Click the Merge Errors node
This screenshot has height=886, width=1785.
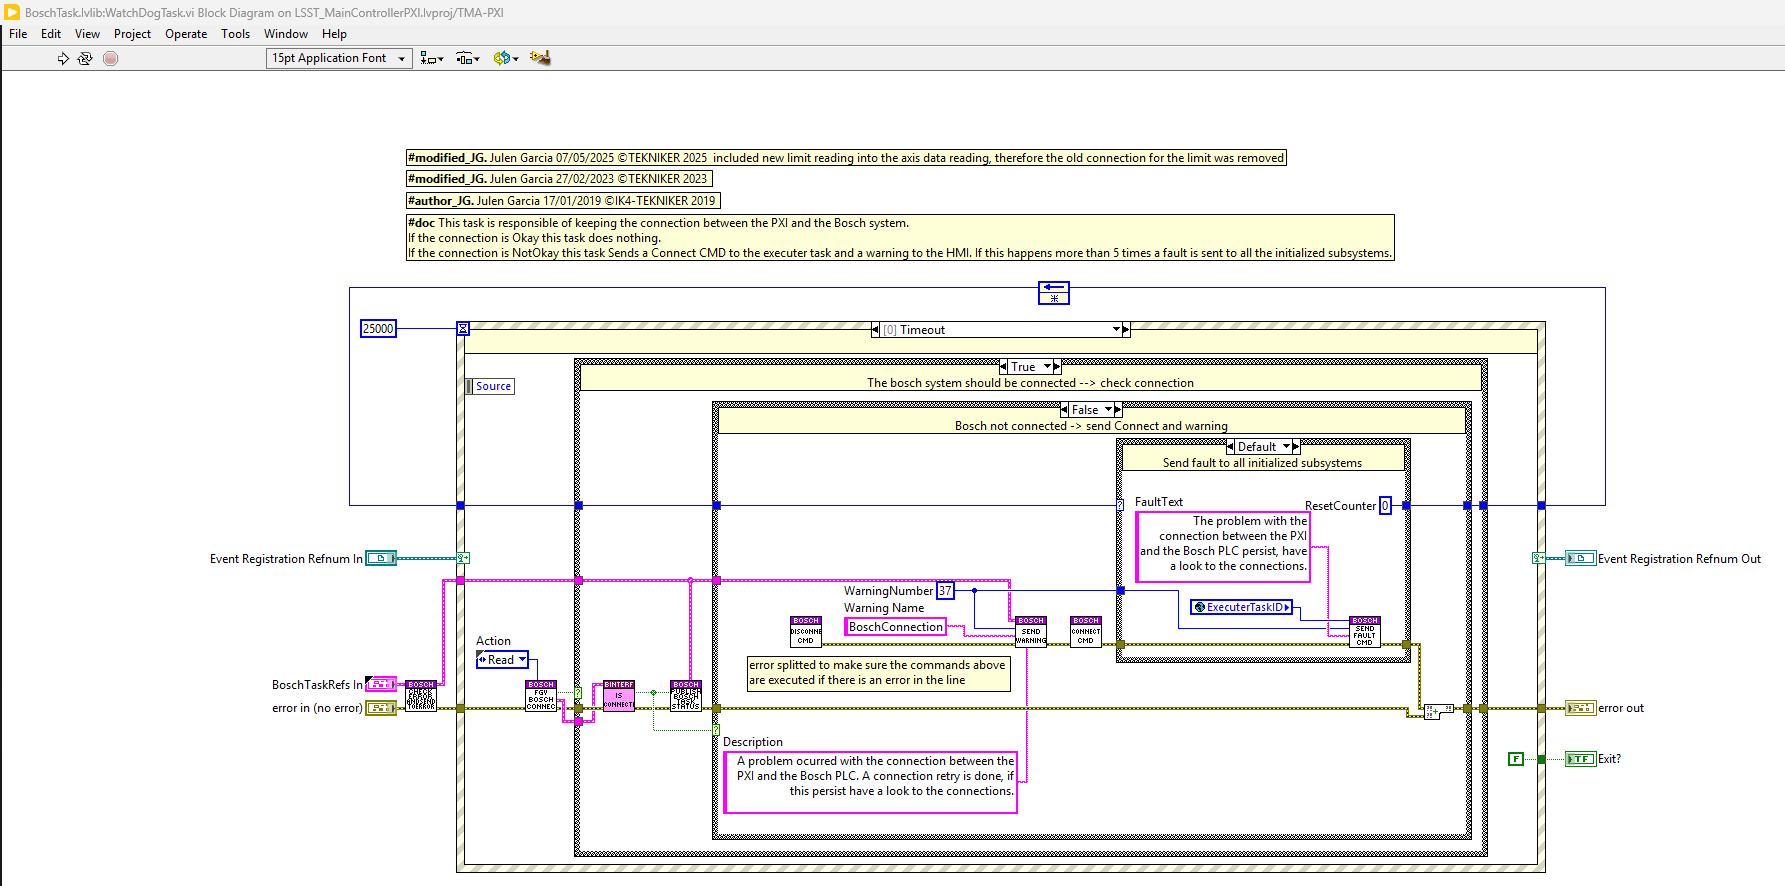[1438, 712]
